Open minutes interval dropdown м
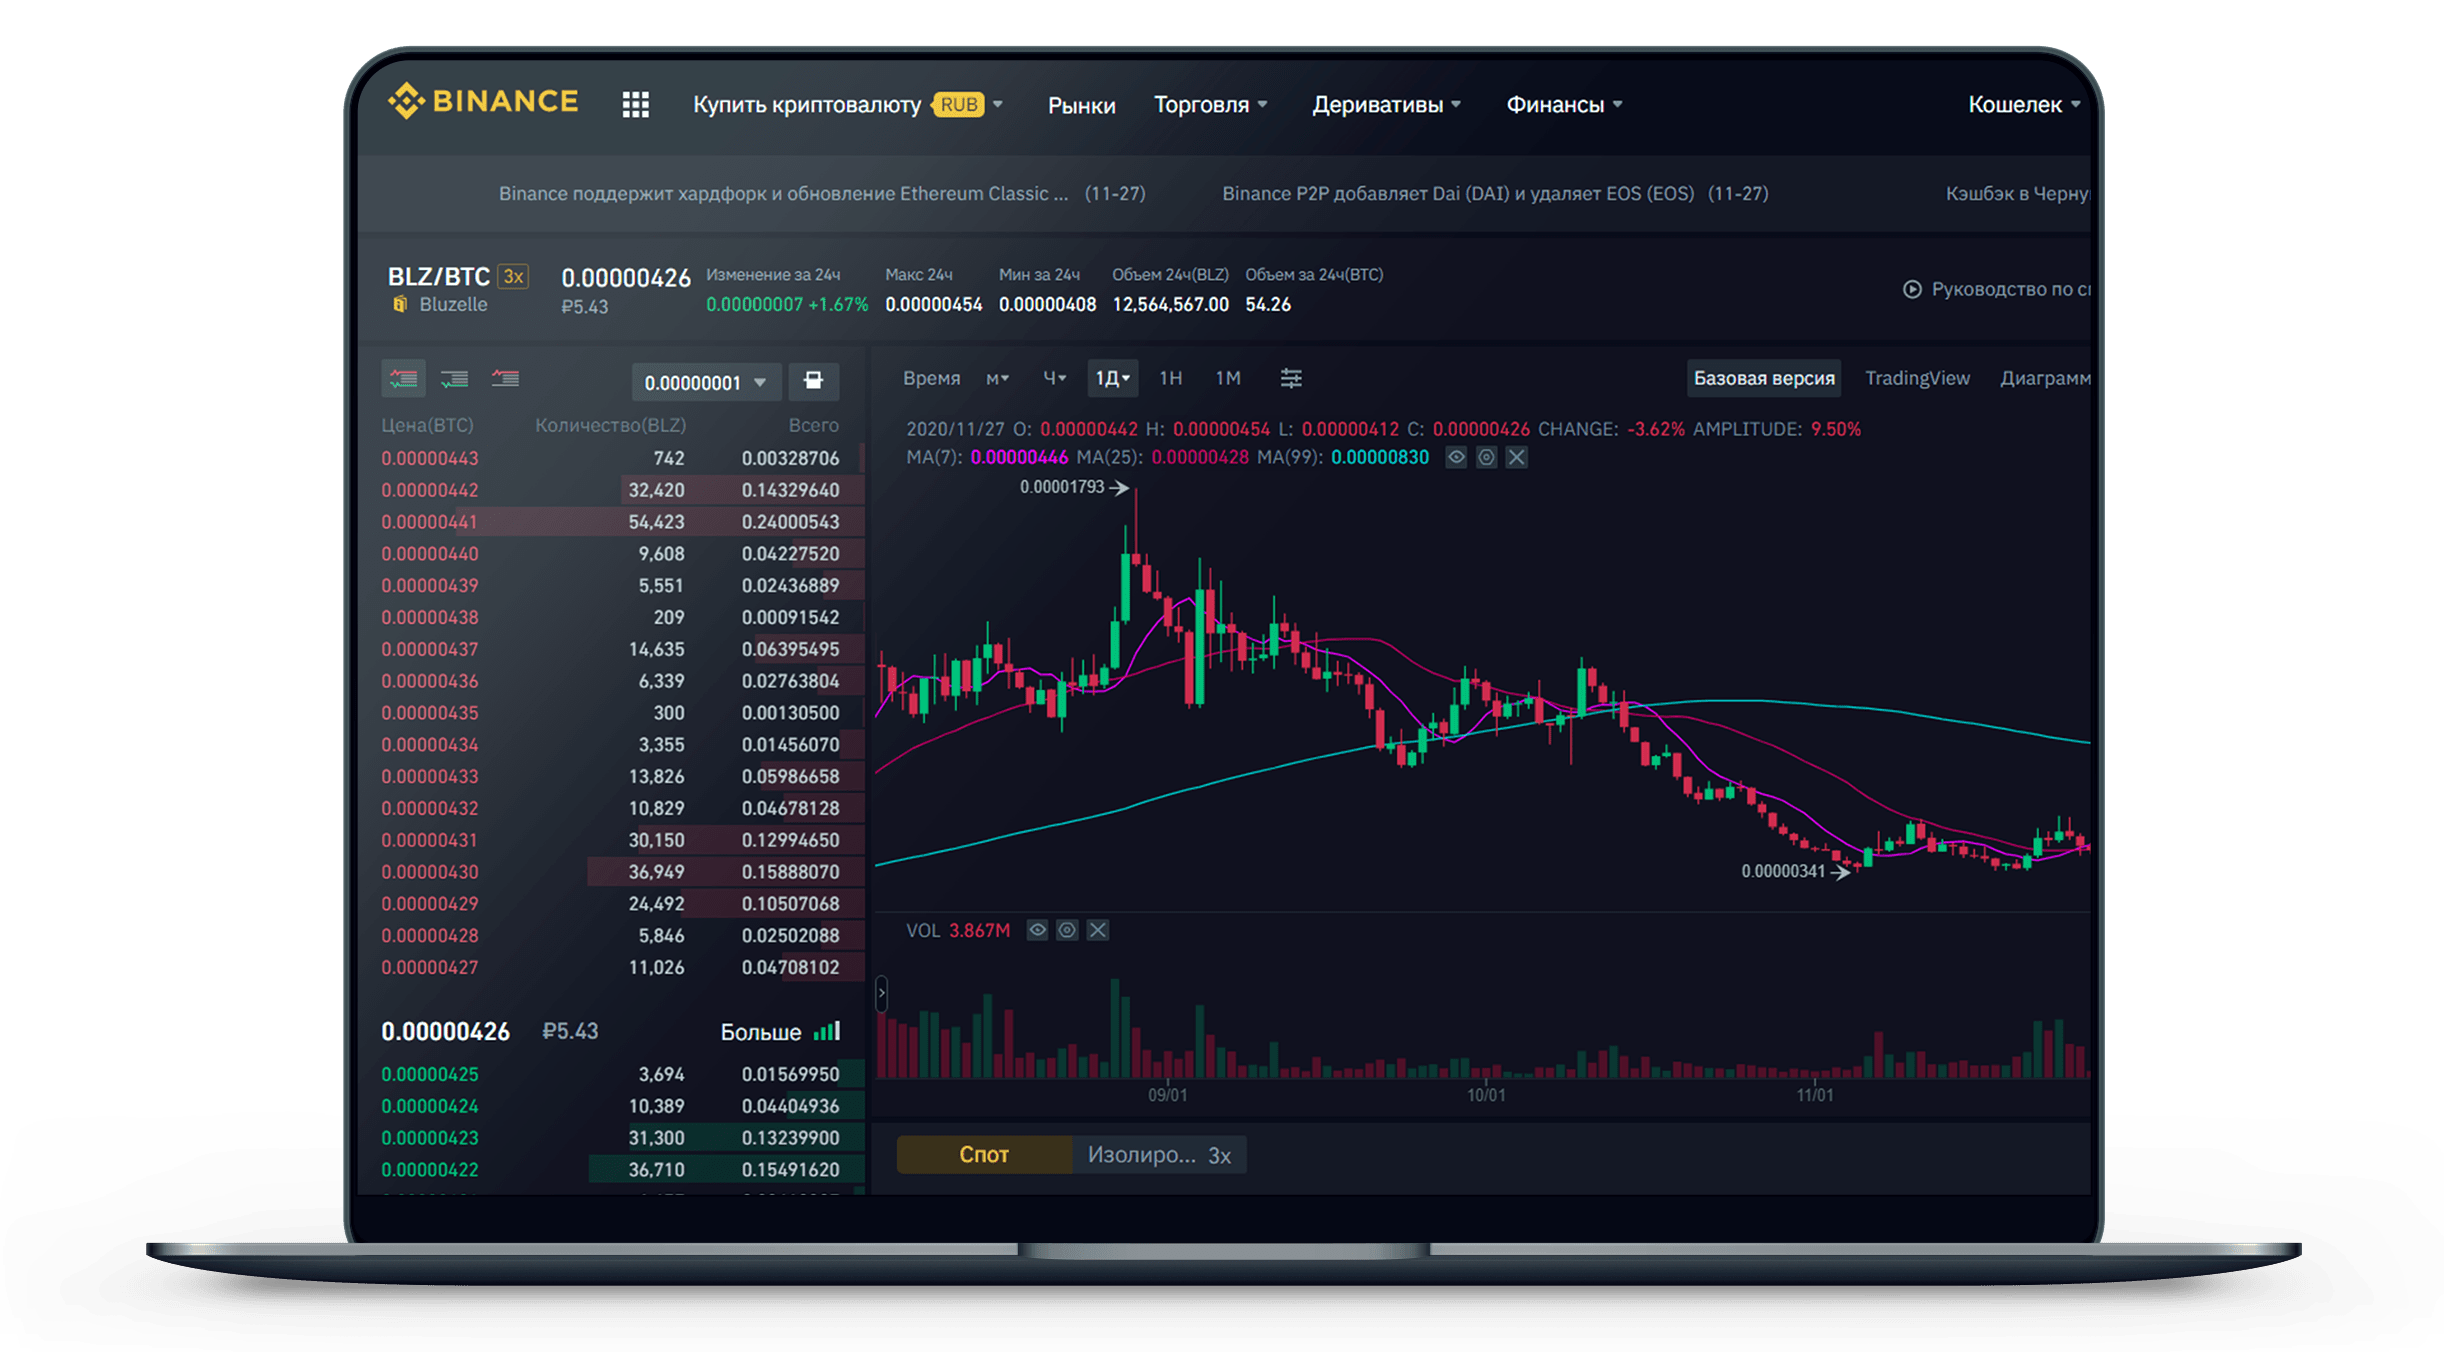The image size is (2444, 1352). click(x=997, y=378)
